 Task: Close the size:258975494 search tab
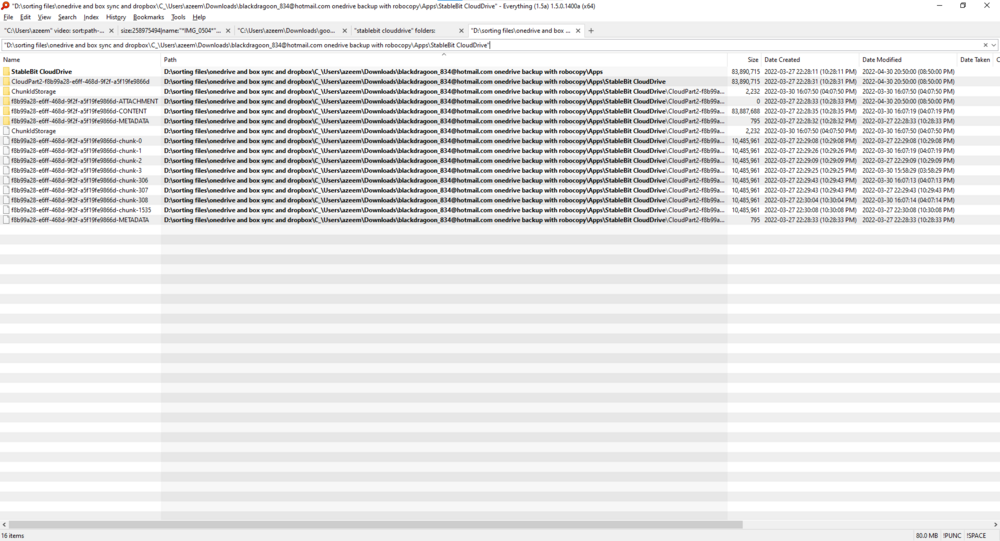click(x=227, y=31)
